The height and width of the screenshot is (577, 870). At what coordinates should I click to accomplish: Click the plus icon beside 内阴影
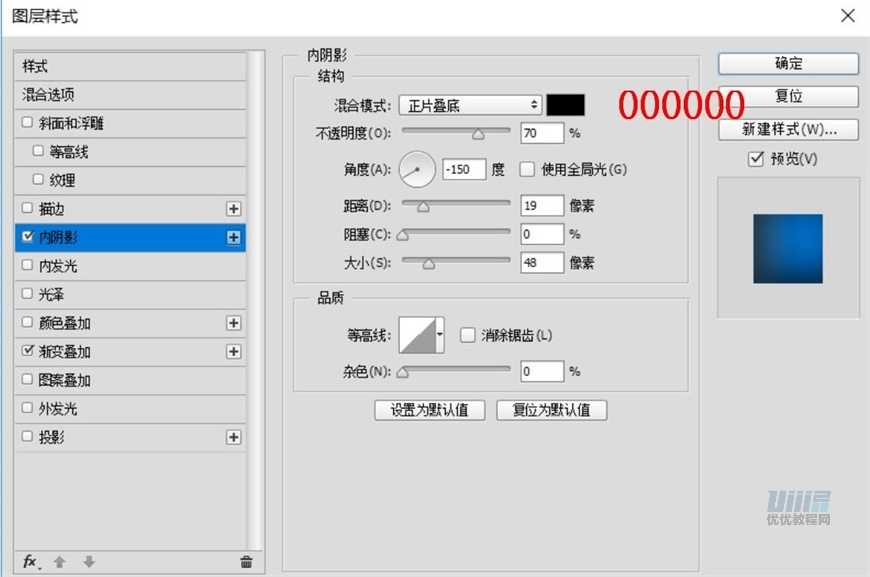click(x=233, y=237)
